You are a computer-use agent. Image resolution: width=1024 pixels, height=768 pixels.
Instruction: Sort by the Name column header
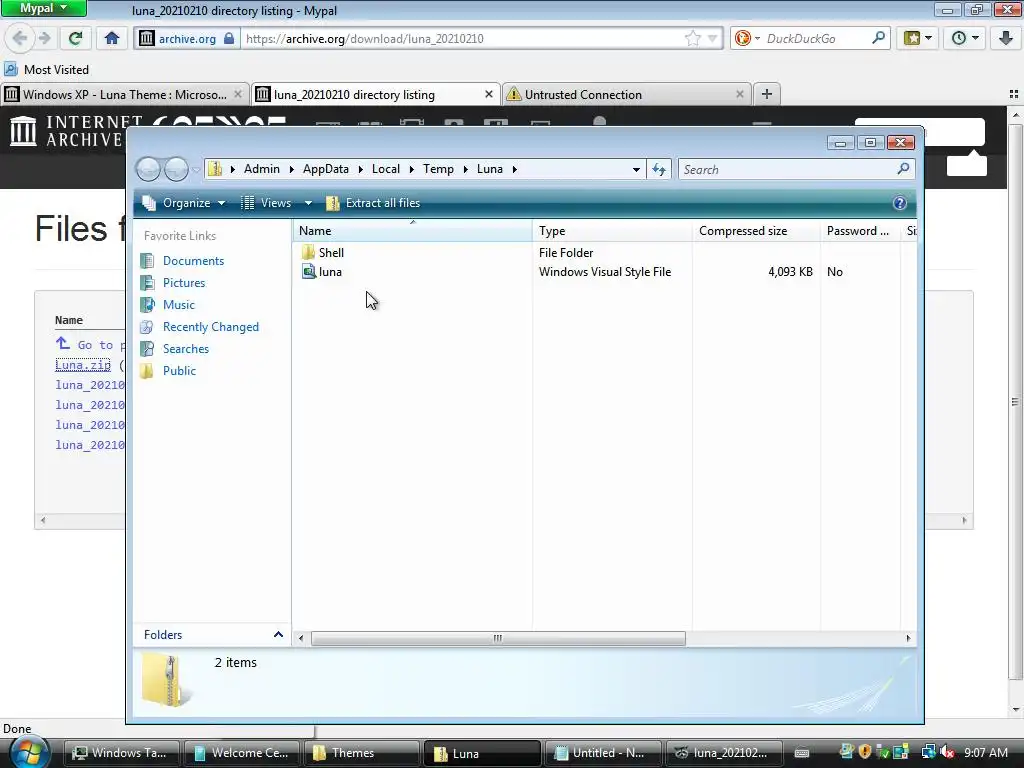pyautogui.click(x=413, y=231)
